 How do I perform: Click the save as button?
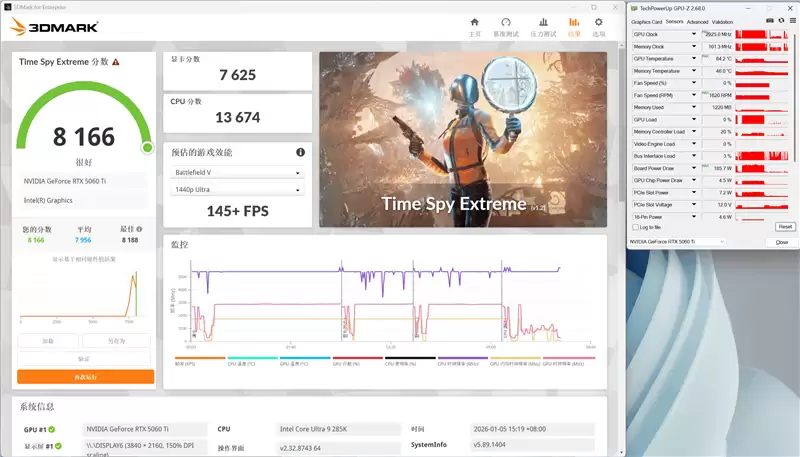tap(116, 341)
